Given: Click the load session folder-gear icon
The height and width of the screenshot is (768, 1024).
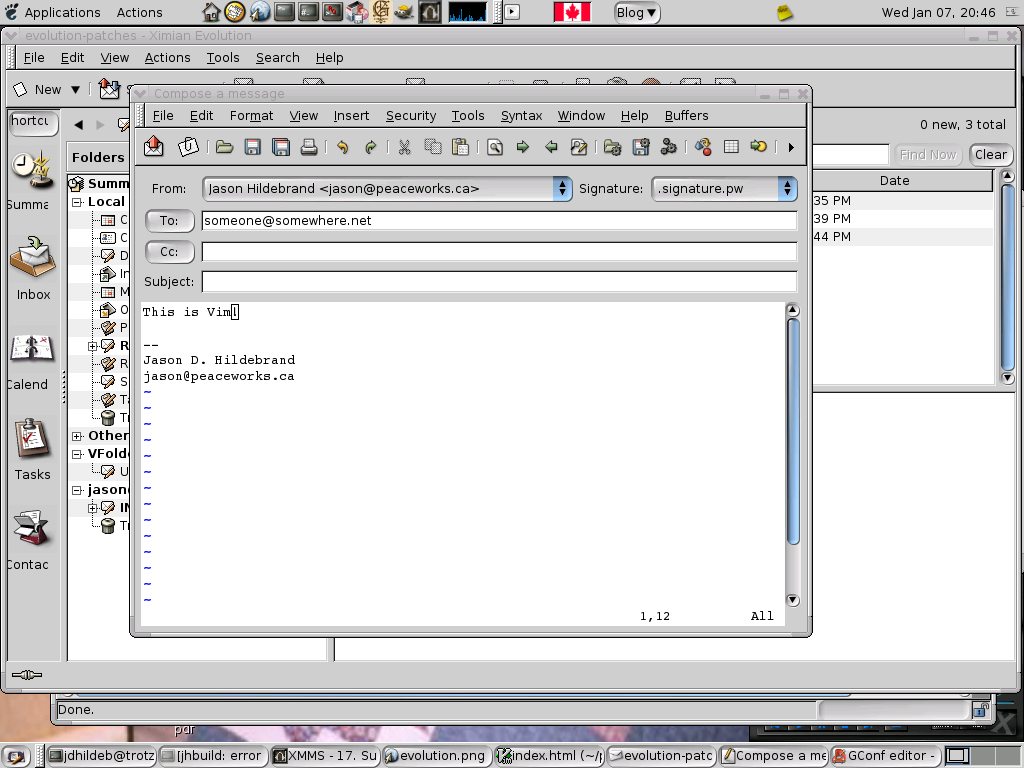Looking at the screenshot, I should [x=613, y=147].
